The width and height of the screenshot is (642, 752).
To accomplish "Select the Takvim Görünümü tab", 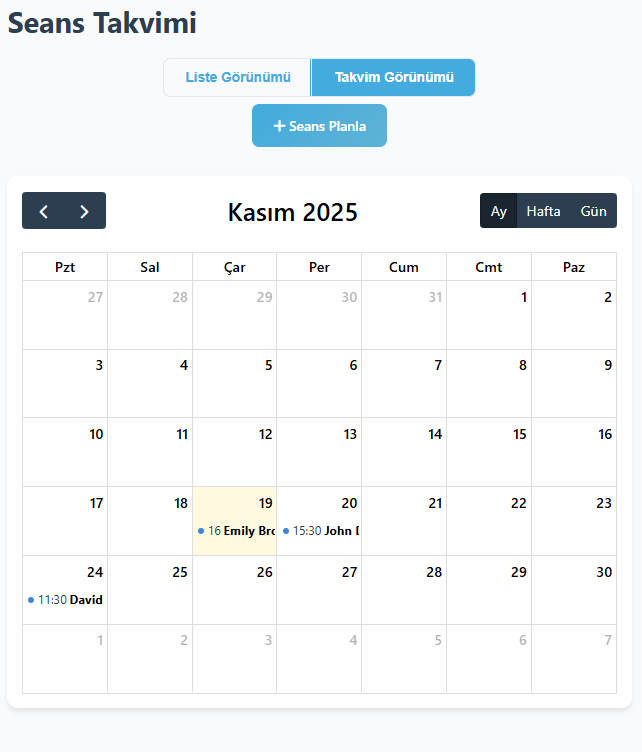I will [x=394, y=77].
